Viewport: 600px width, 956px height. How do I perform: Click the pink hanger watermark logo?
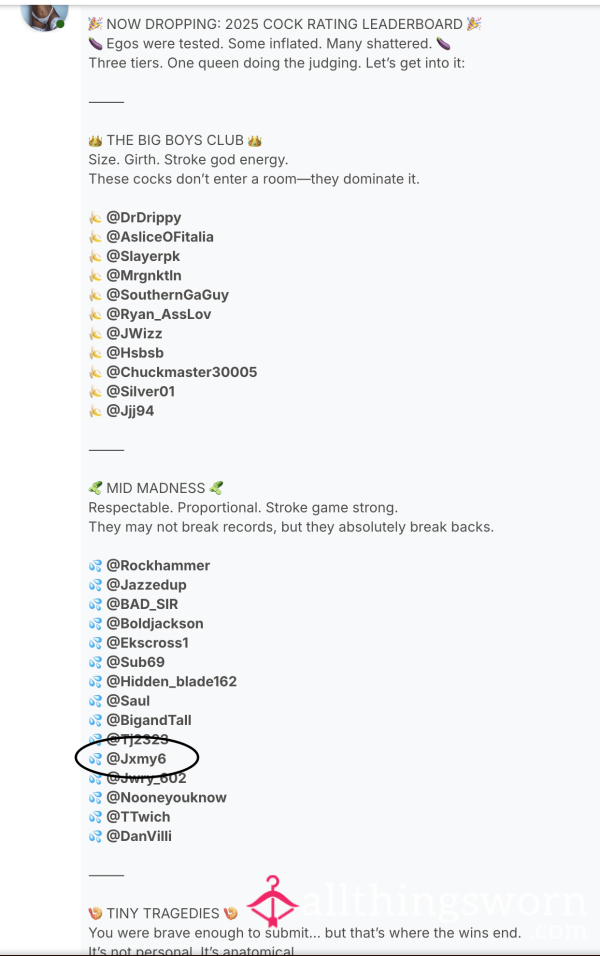pyautogui.click(x=272, y=901)
